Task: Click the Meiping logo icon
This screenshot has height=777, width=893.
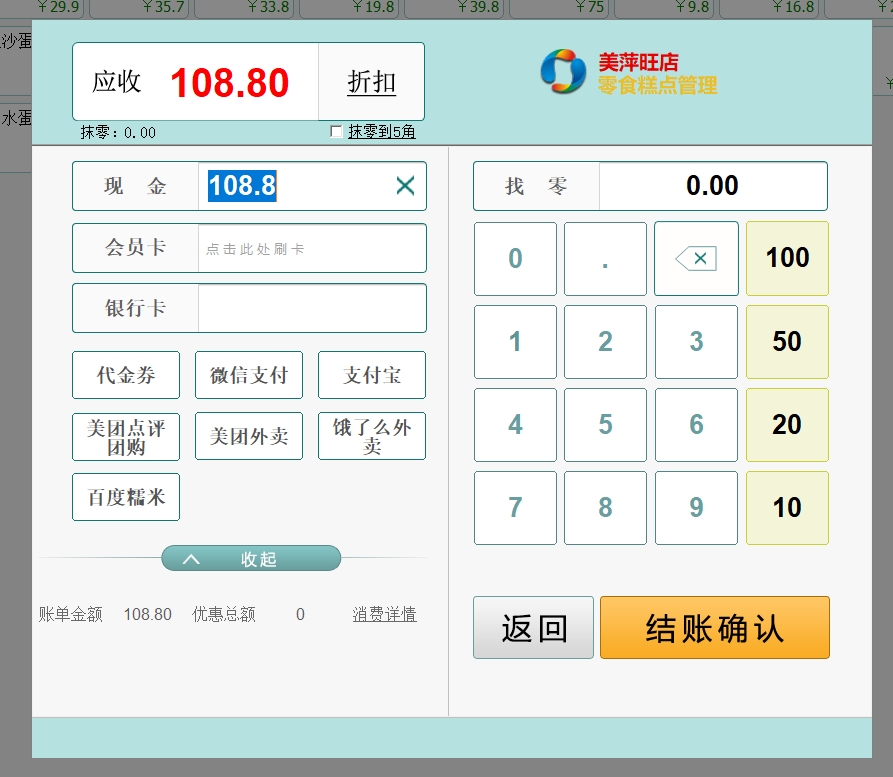Action: click(x=562, y=72)
